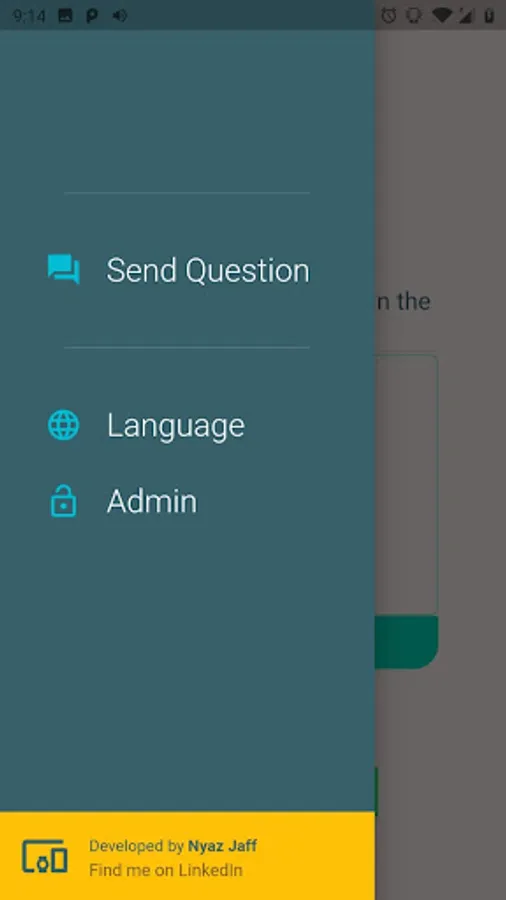
Task: Tap the green button under the text box
Action: pyautogui.click(x=407, y=642)
